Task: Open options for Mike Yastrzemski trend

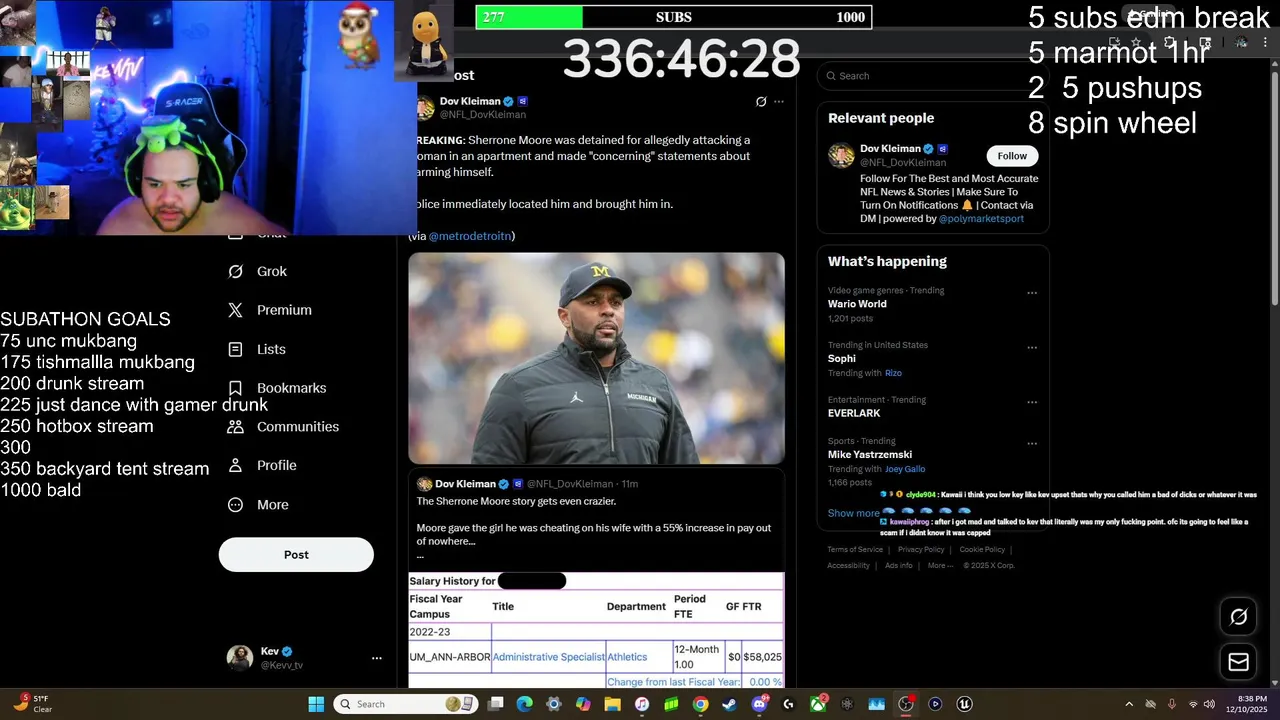Action: point(1032,444)
